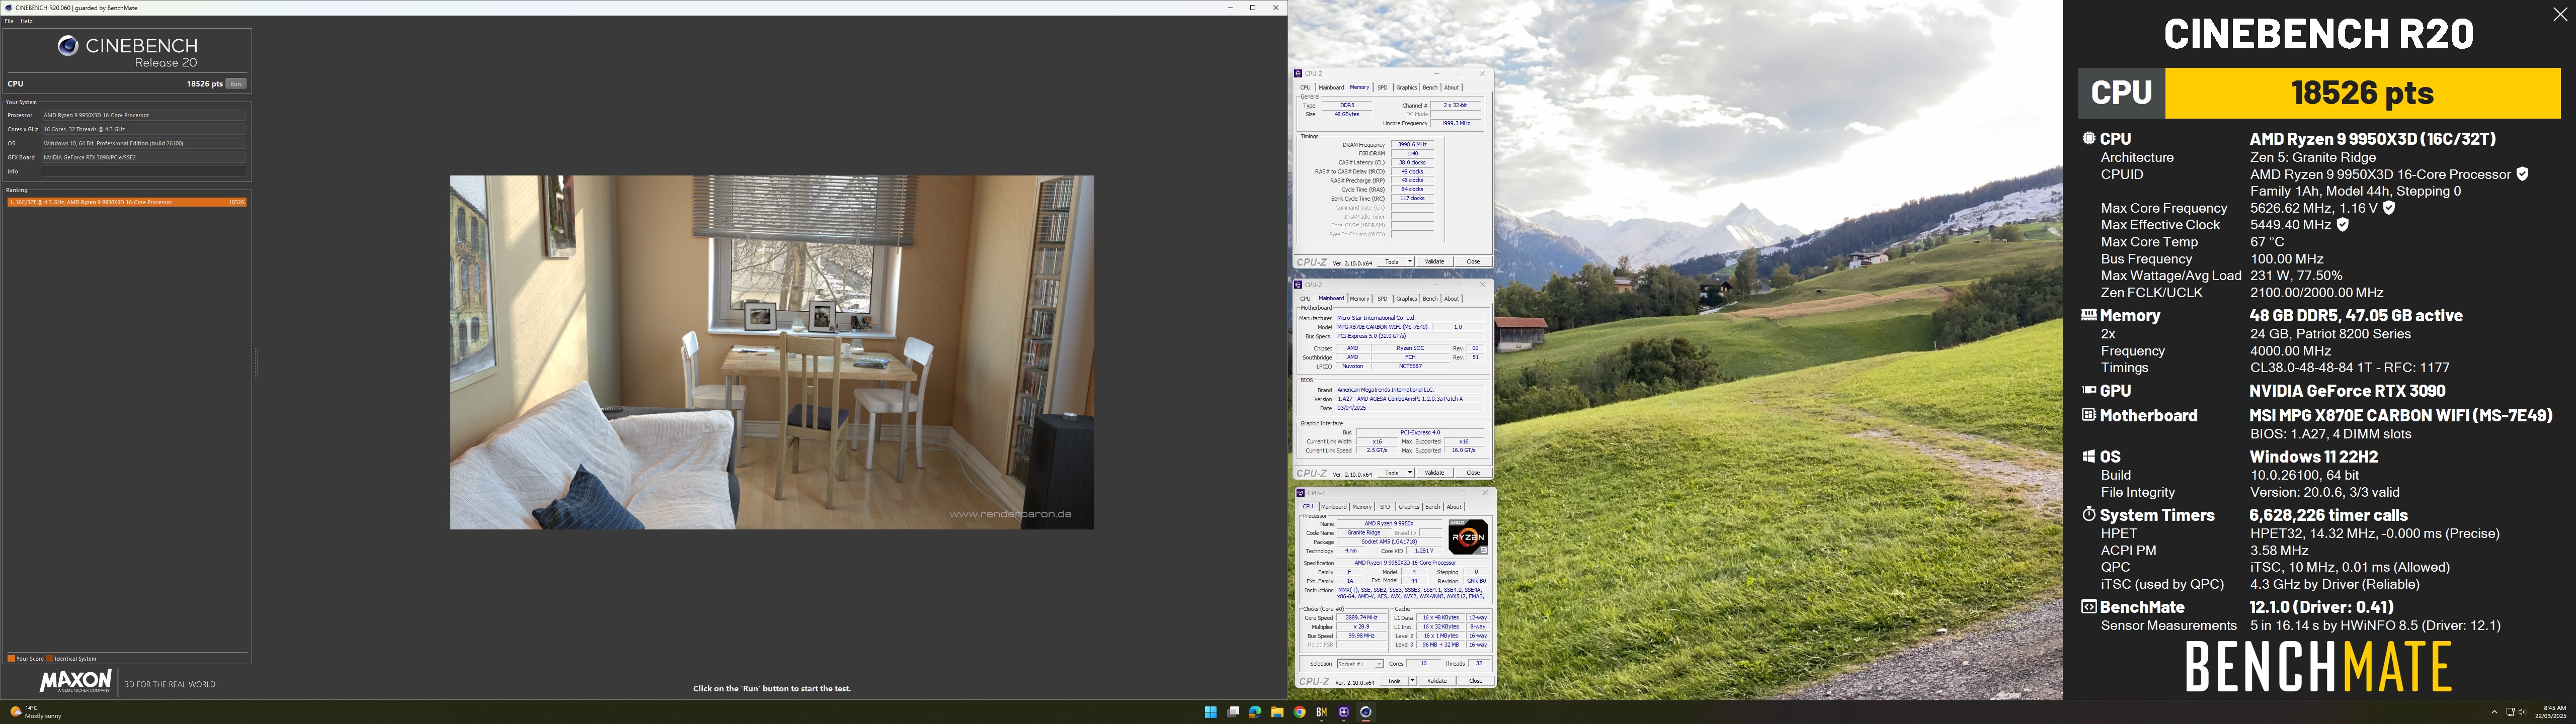The height and width of the screenshot is (724, 2576).
Task: Expand Tools dropdown arrow in bottom CPU-Z window
Action: (1413, 681)
